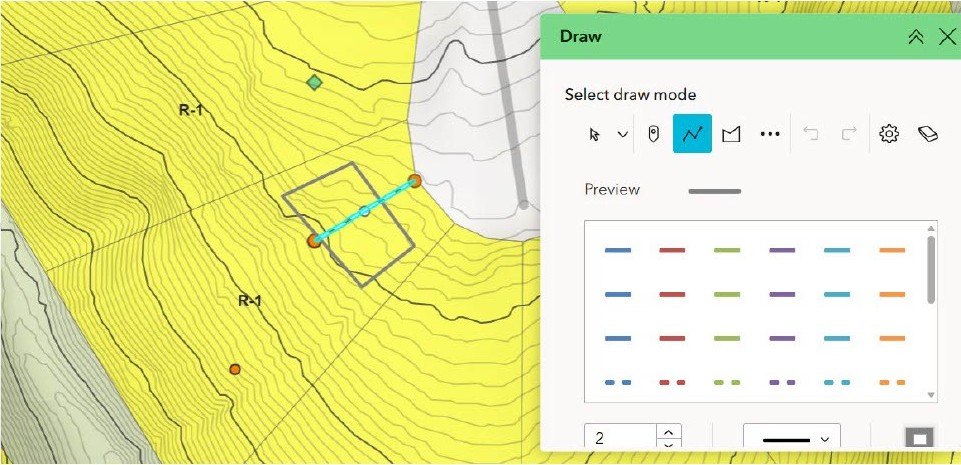The image size is (961, 465).
Task: Click the undo arrow in Draw panel
Action: point(811,134)
